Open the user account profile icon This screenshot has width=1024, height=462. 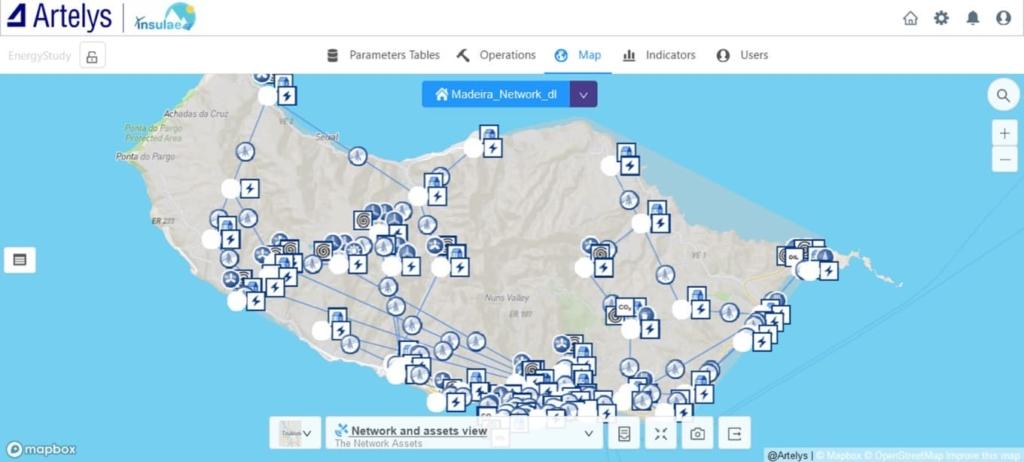tap(1003, 18)
